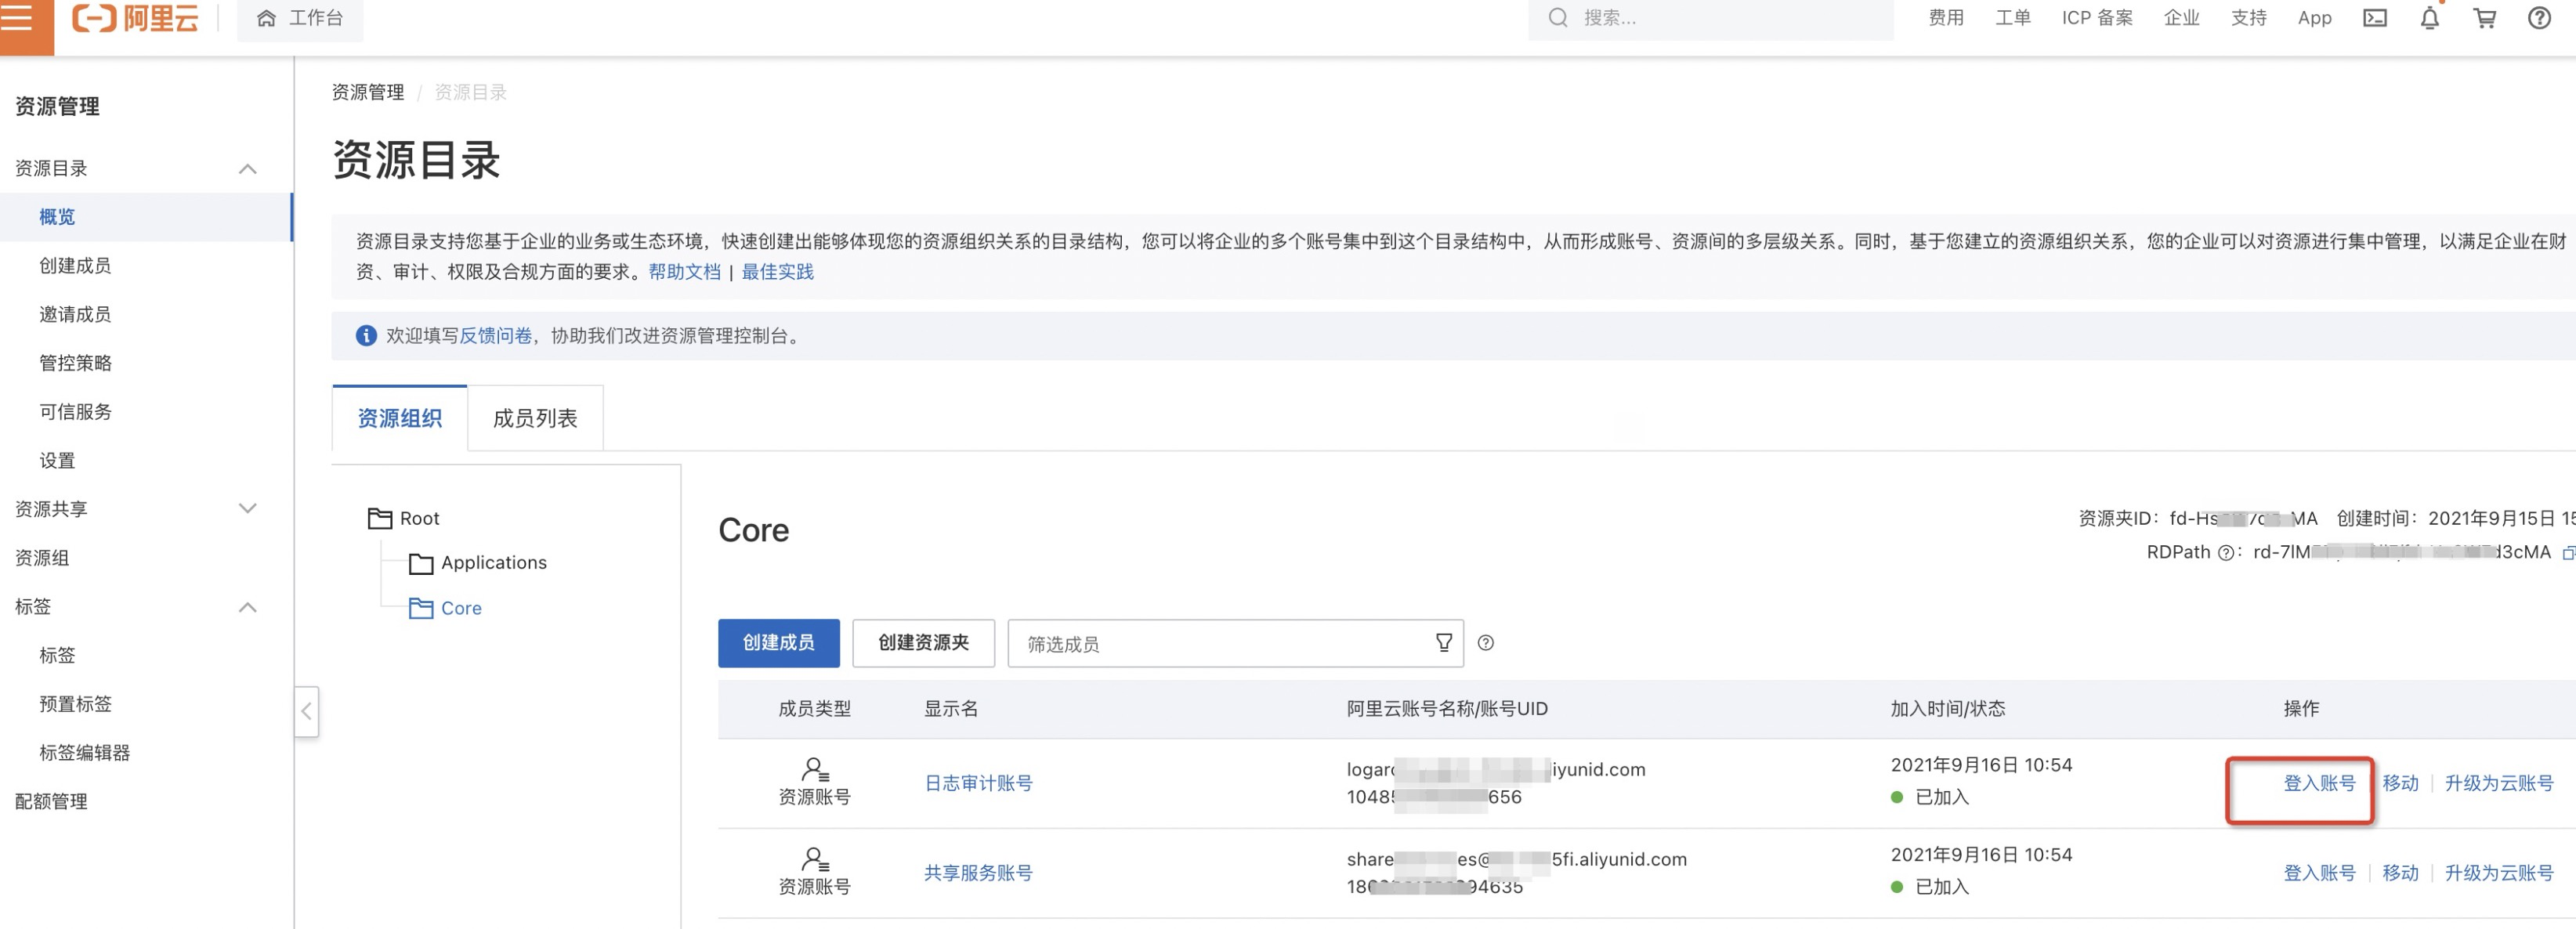
Task: Open the shopping cart icon
Action: (x=2484, y=18)
